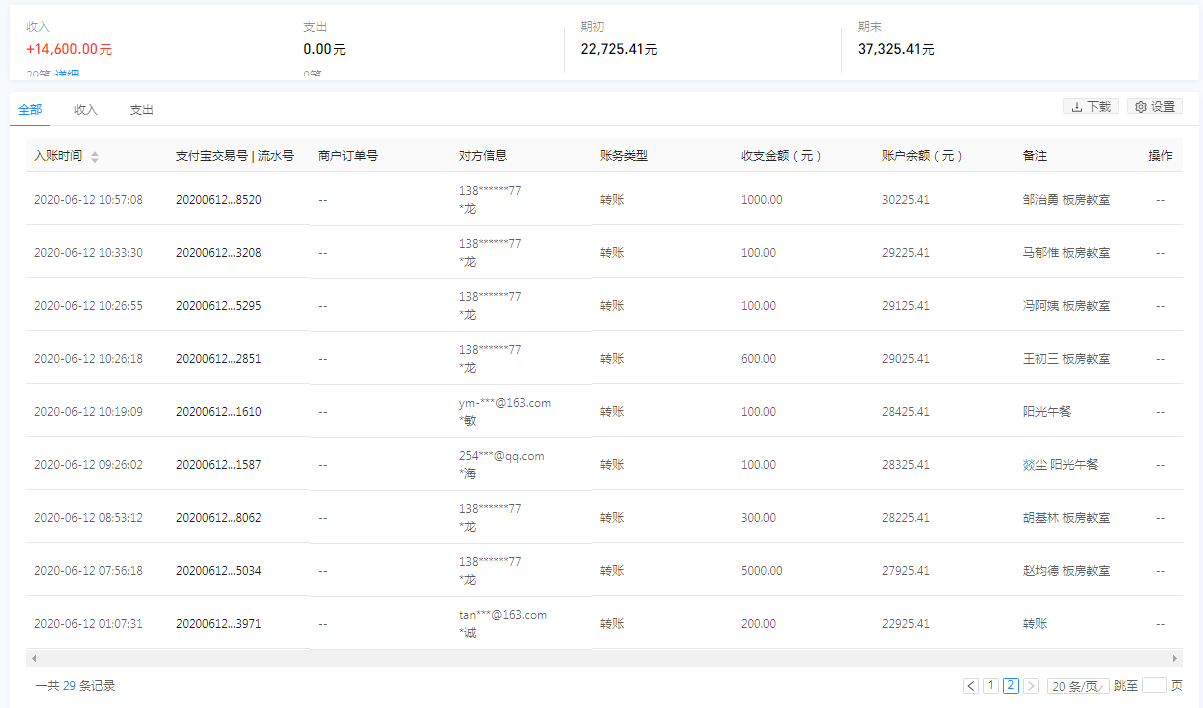Click the next page right chevron
Screen dimensions: 1203x708
click(x=1031, y=686)
